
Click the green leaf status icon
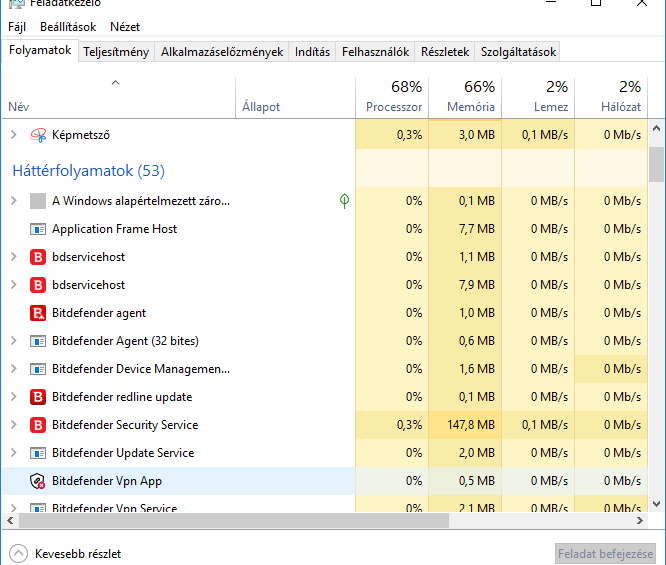pyautogui.click(x=344, y=201)
